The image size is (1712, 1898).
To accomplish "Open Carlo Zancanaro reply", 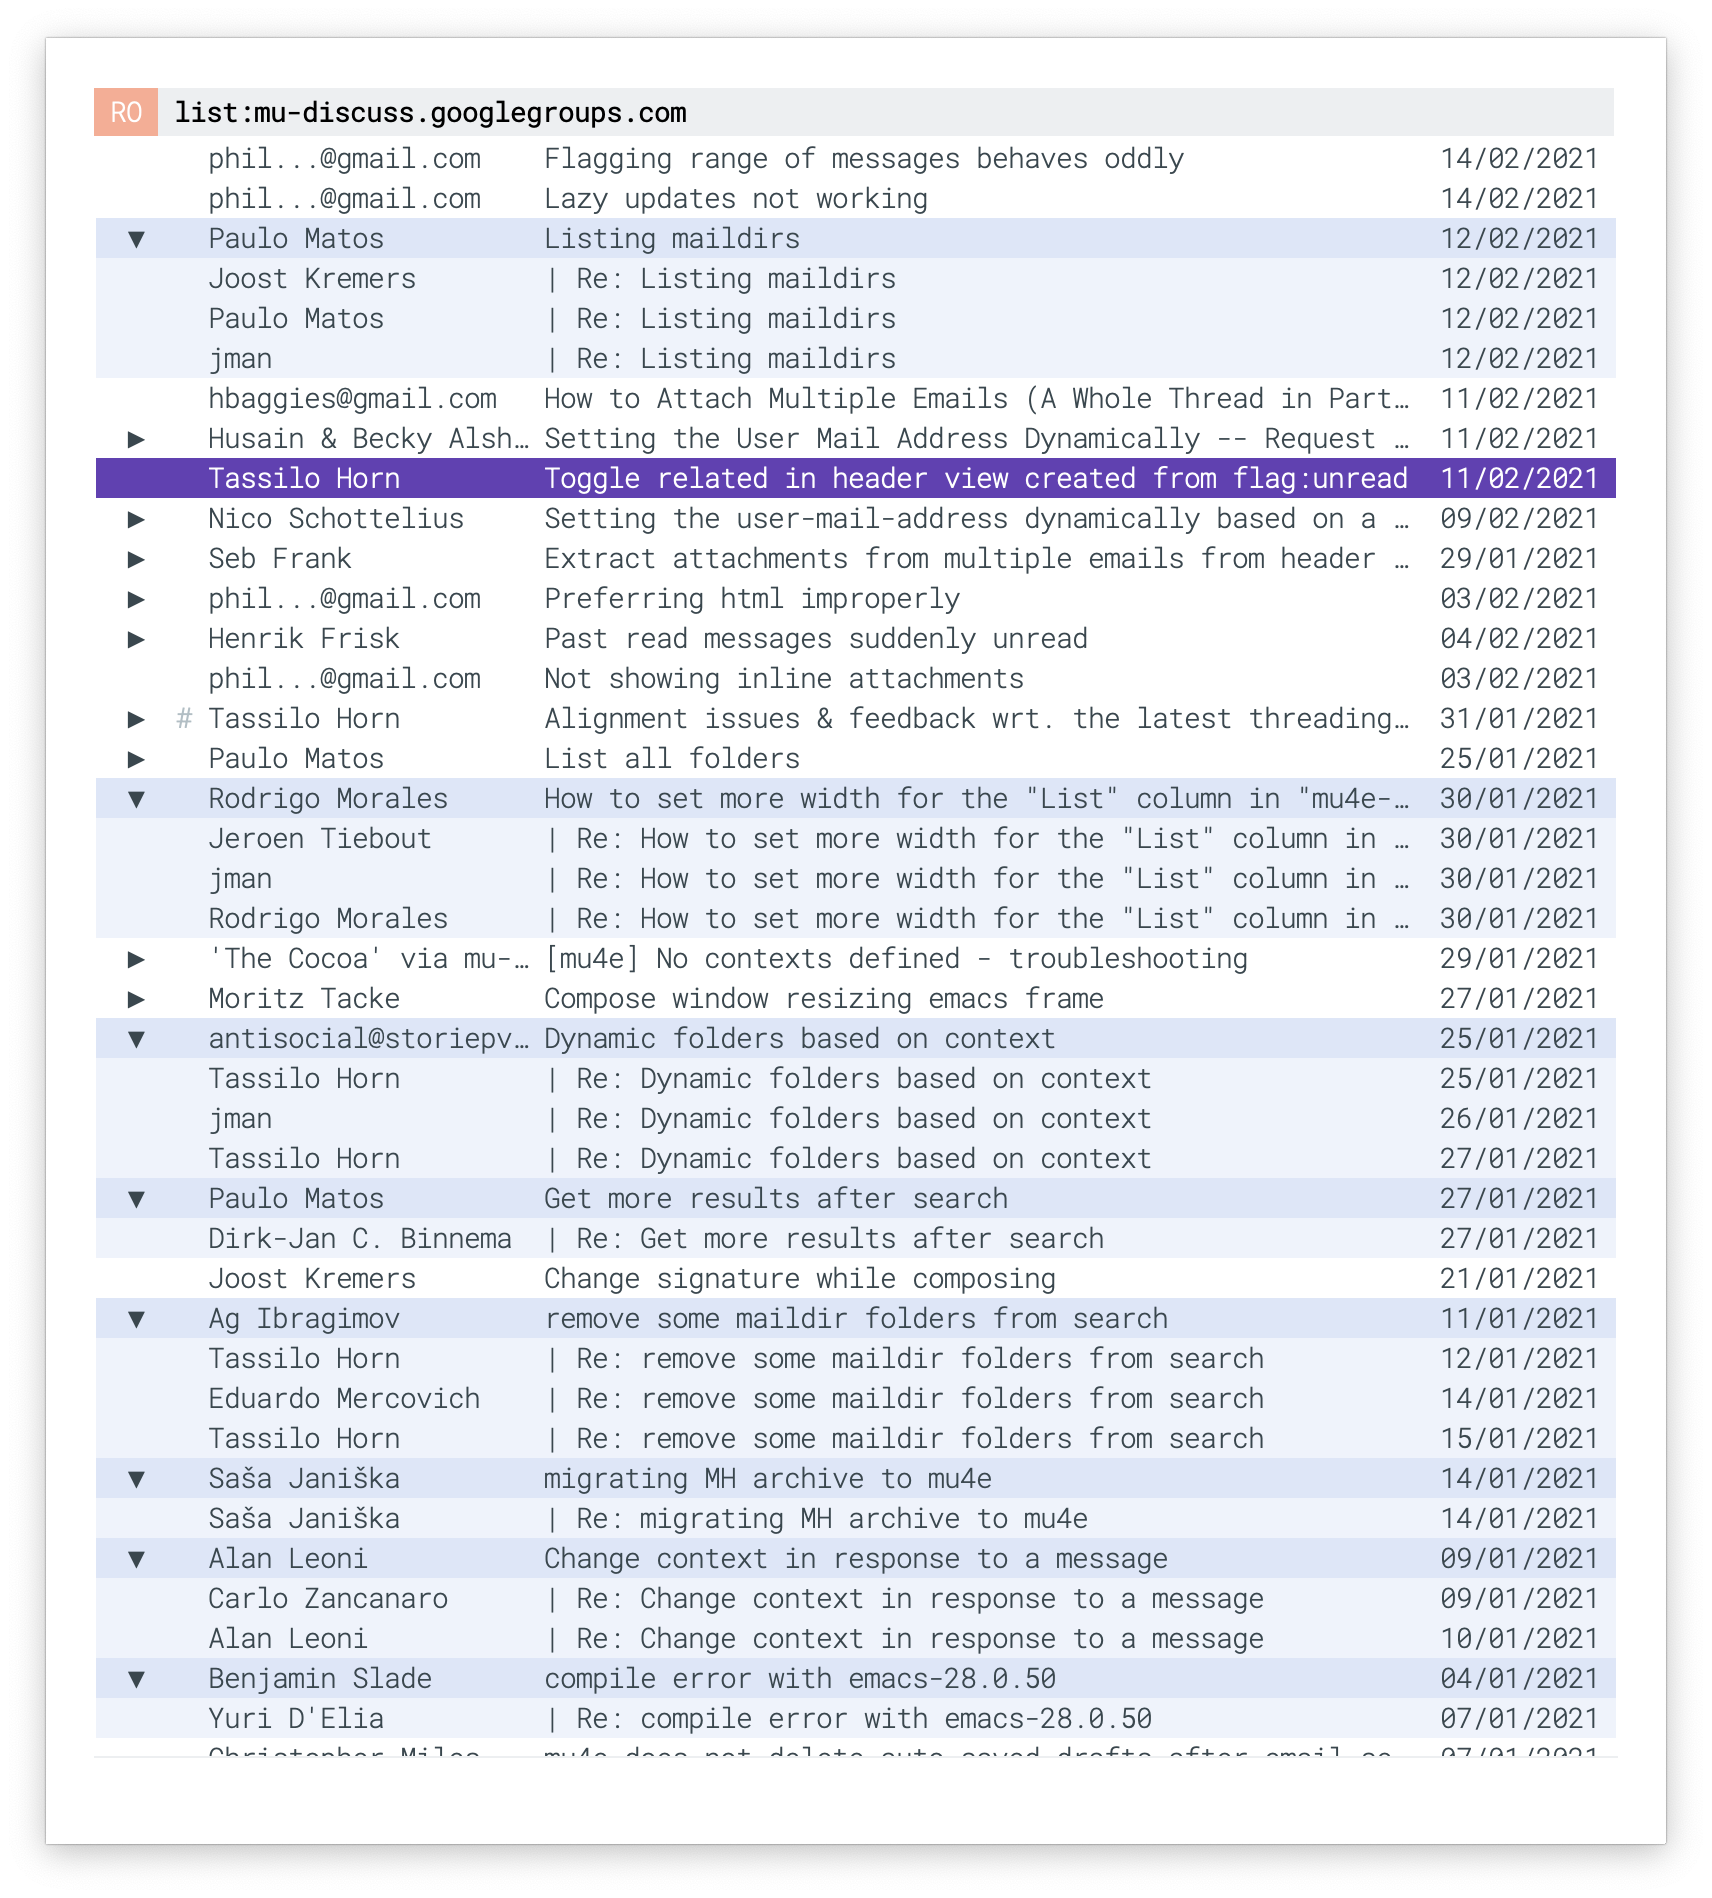I will click(x=856, y=1599).
